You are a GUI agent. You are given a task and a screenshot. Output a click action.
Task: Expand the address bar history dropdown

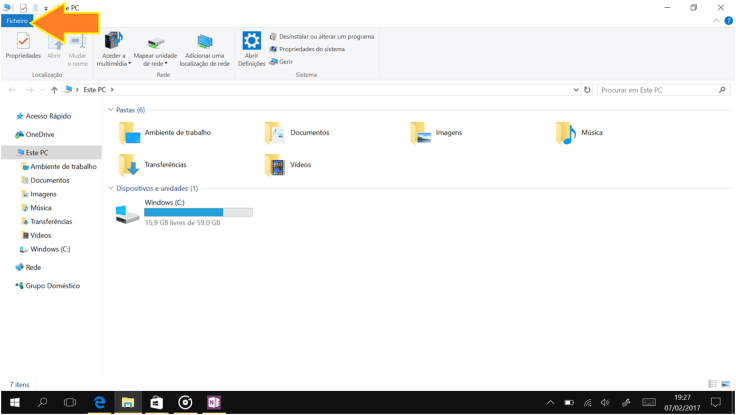pyautogui.click(x=576, y=90)
